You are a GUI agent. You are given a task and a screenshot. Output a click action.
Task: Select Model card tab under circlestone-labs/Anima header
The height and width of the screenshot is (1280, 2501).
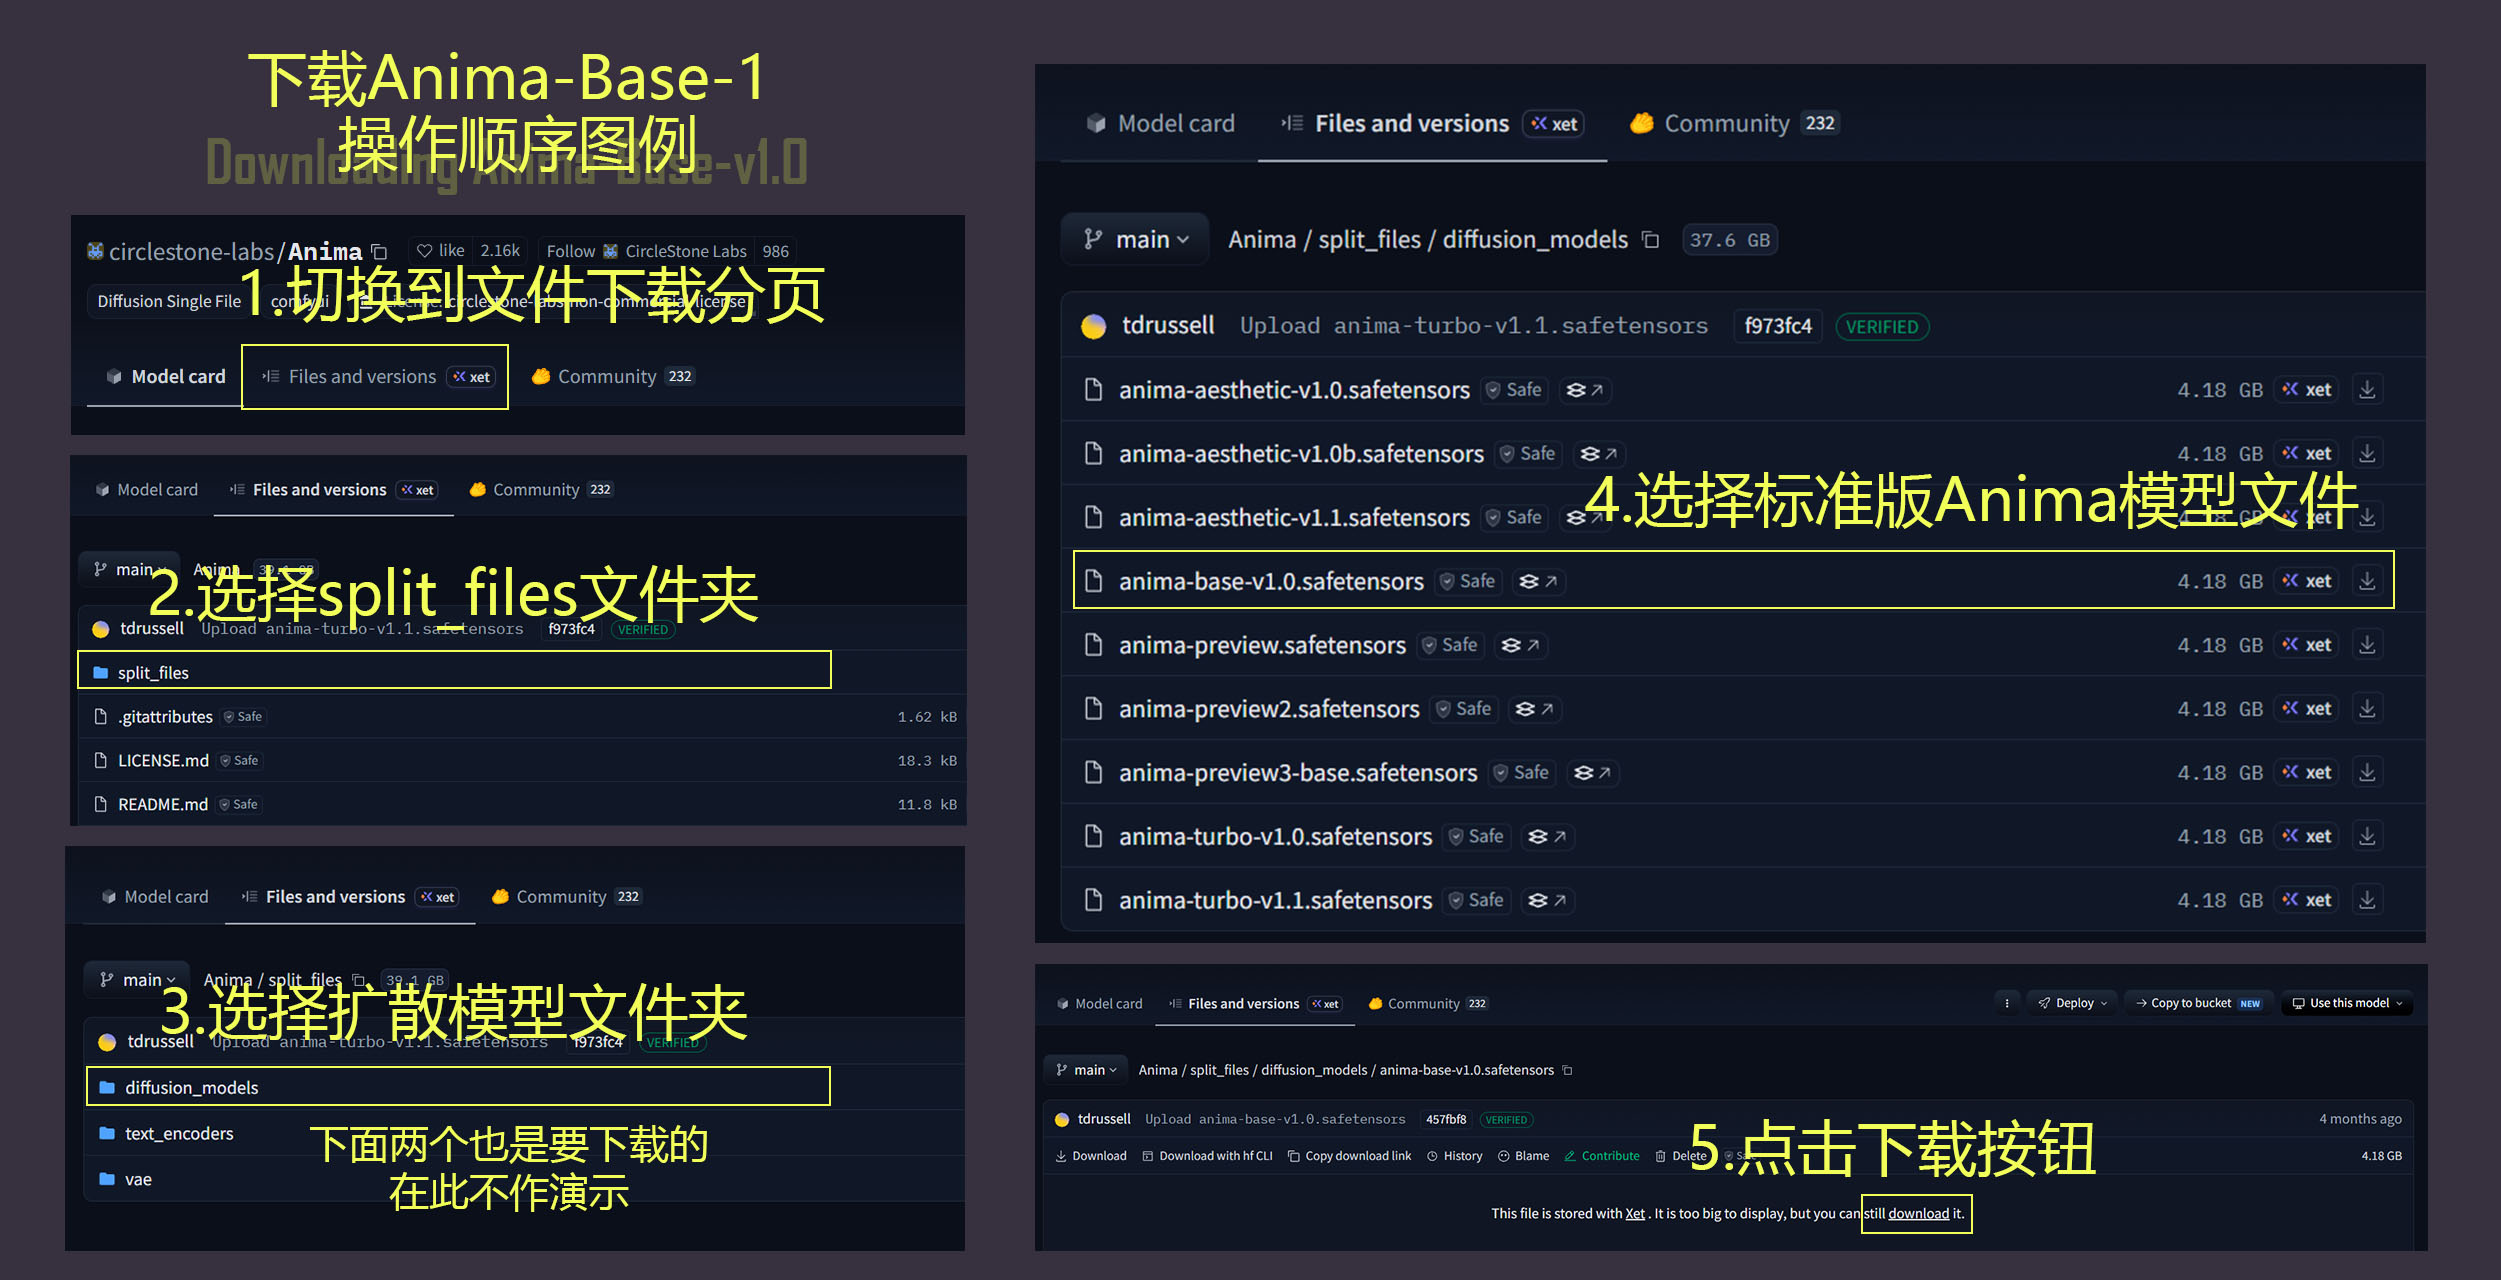pos(166,377)
